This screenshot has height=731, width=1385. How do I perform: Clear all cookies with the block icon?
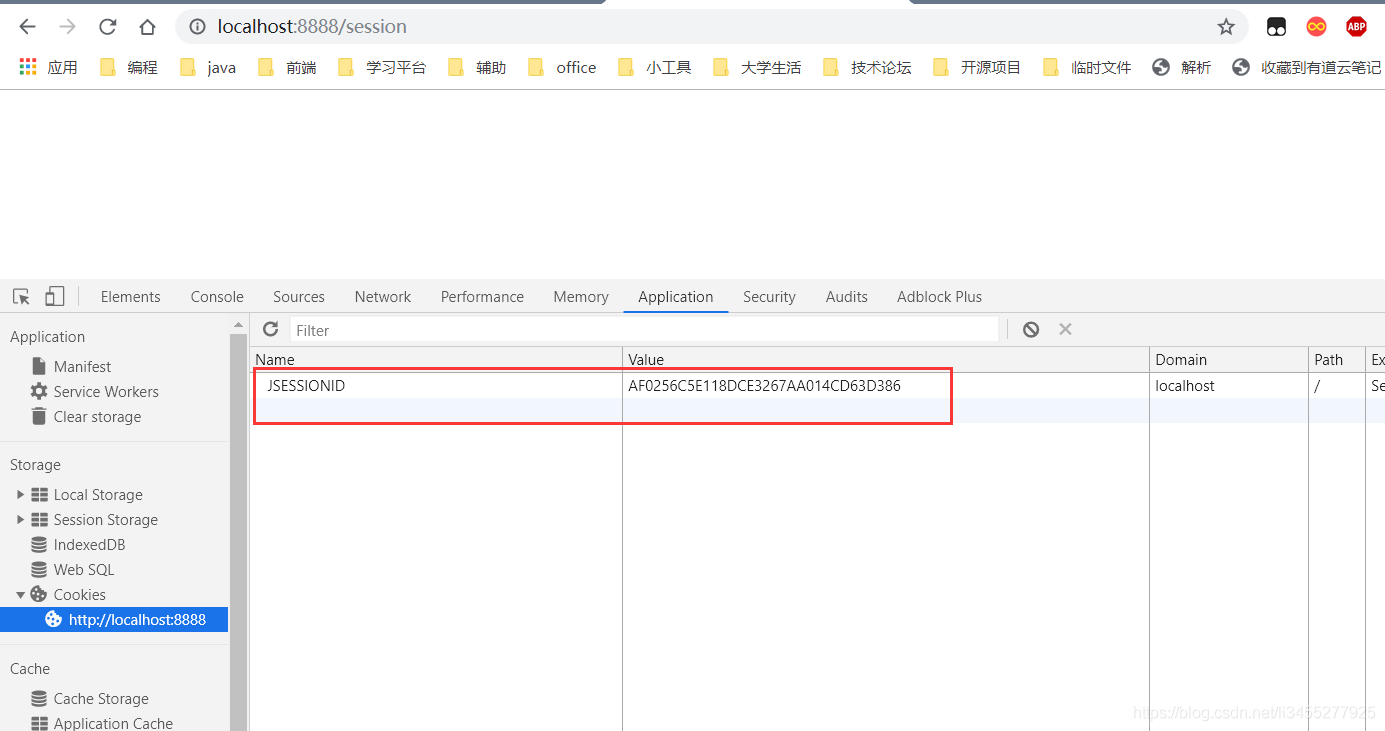click(1031, 329)
